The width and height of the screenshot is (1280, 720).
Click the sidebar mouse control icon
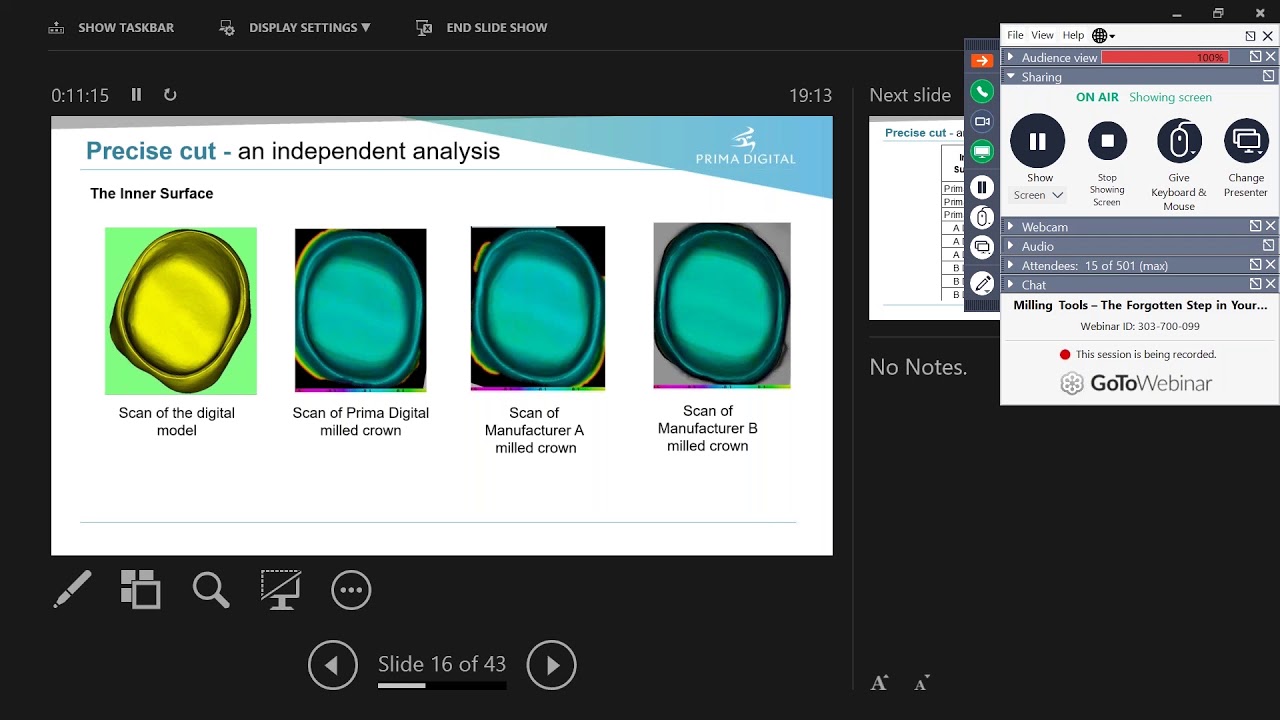click(x=982, y=217)
